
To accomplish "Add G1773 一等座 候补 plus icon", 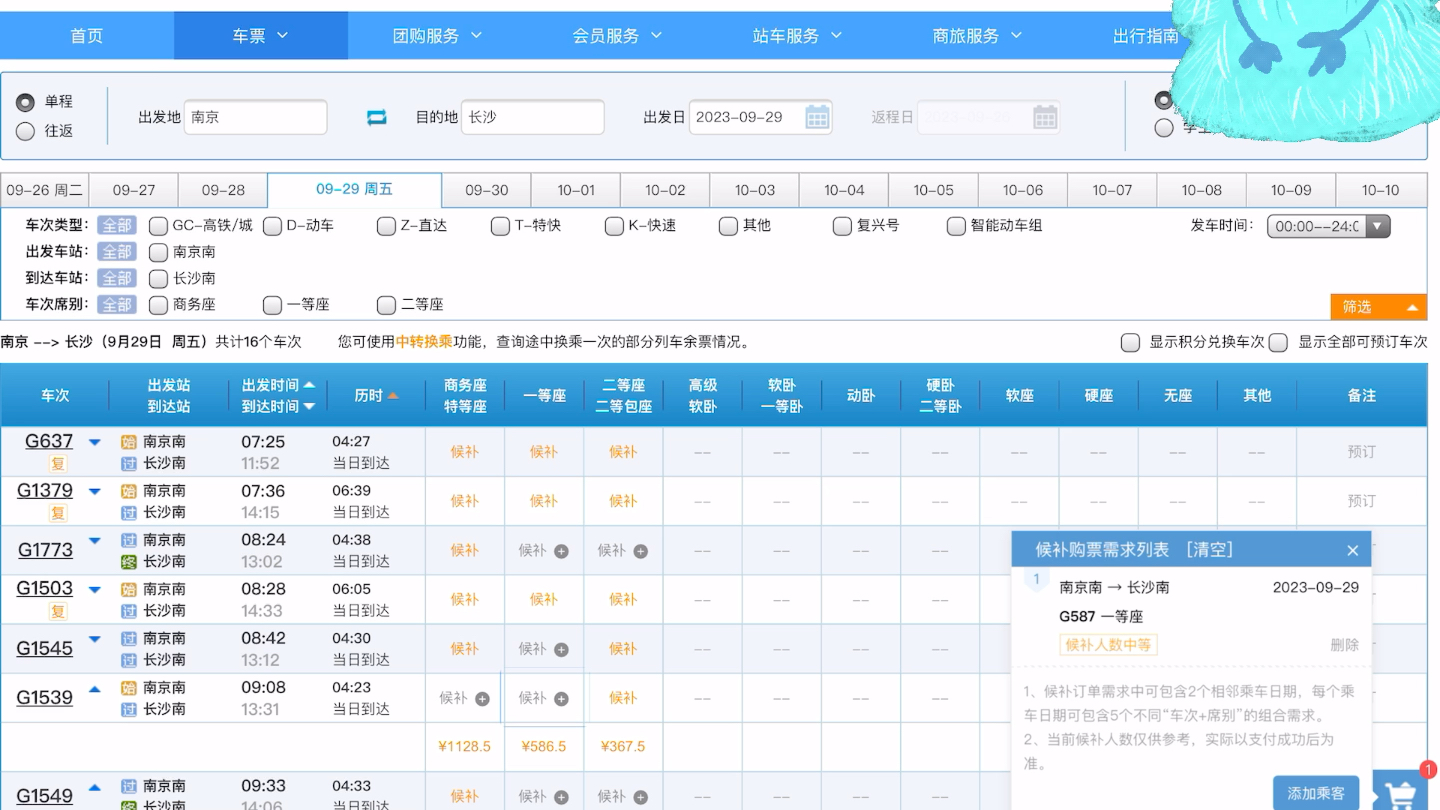I will point(561,551).
